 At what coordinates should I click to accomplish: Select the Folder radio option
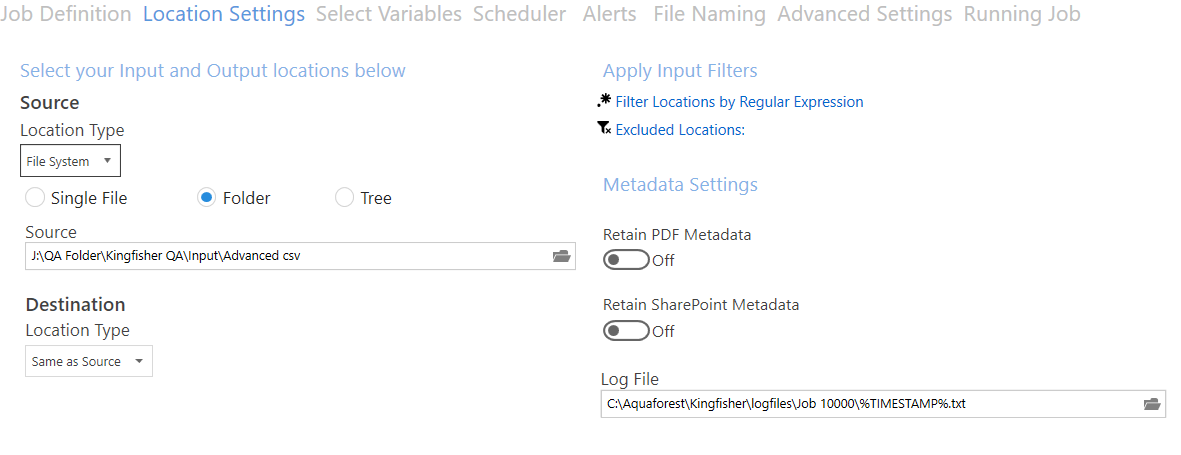click(206, 198)
